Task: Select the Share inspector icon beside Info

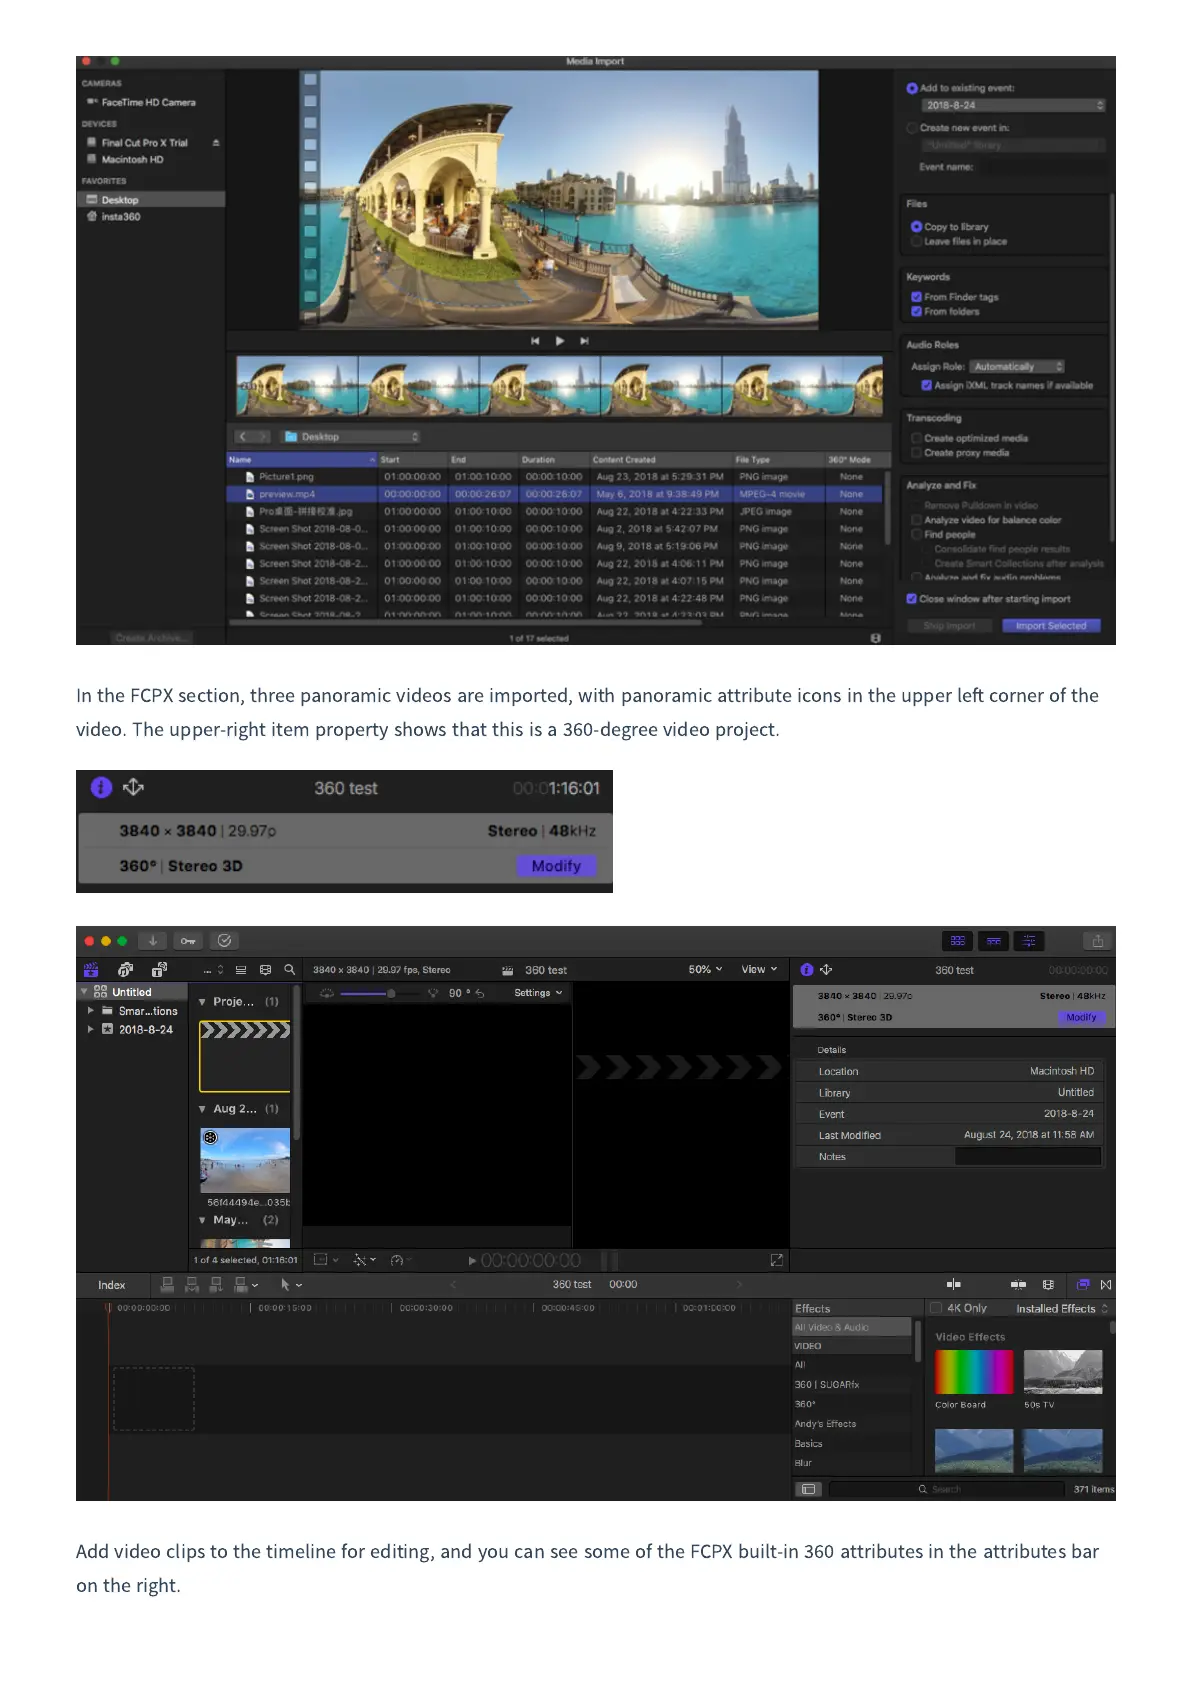Action: click(826, 969)
